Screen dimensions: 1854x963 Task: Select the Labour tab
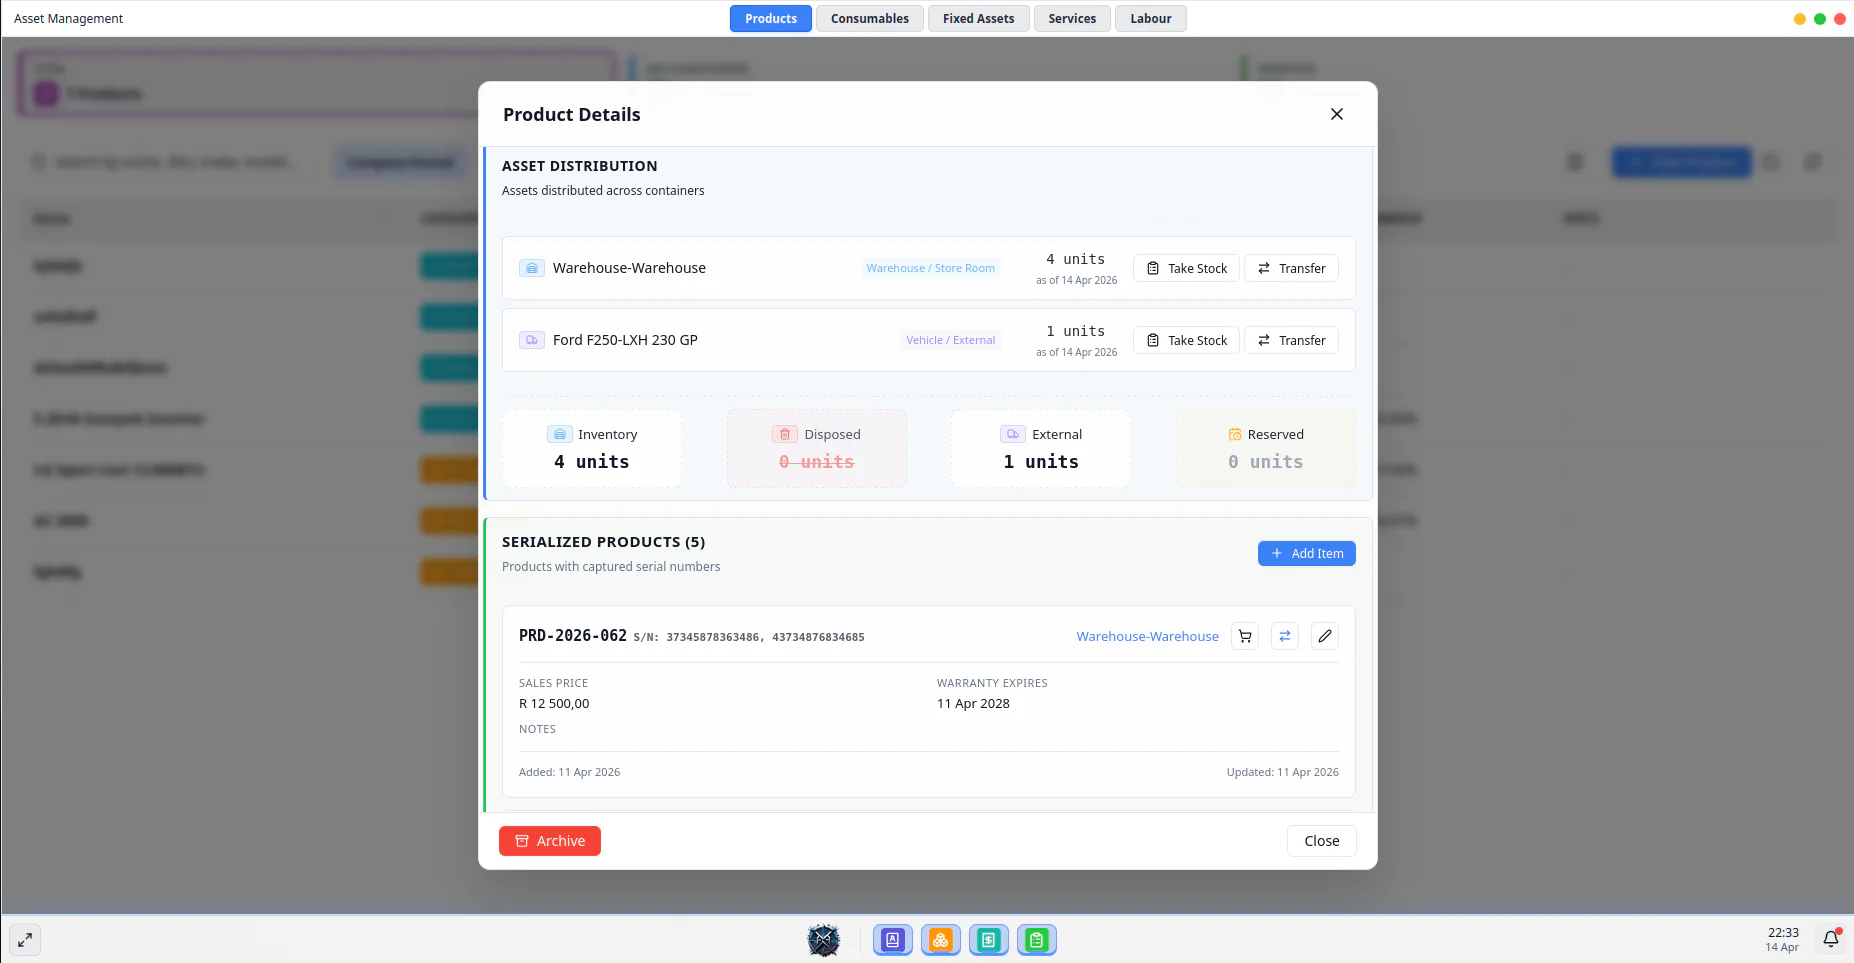click(x=1150, y=18)
